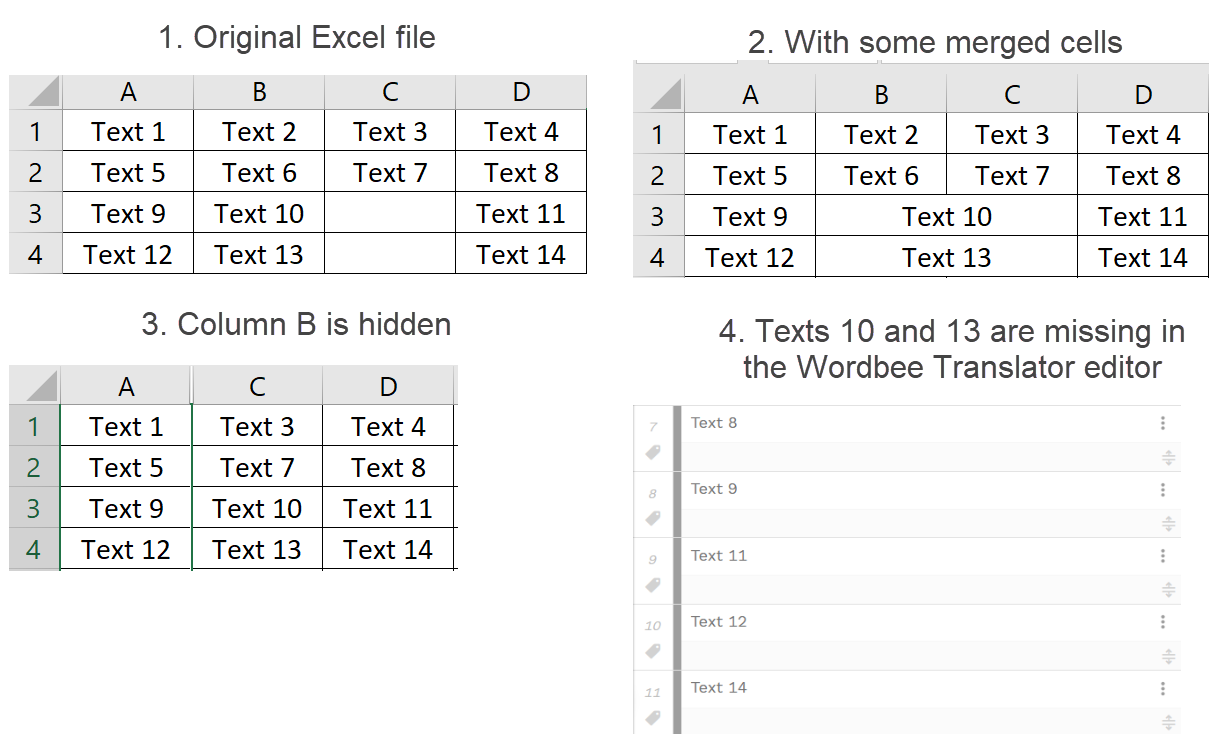Open the three-dot menu for Text 12 segment
Image resolution: width=1213 pixels, height=753 pixels.
[1163, 621]
